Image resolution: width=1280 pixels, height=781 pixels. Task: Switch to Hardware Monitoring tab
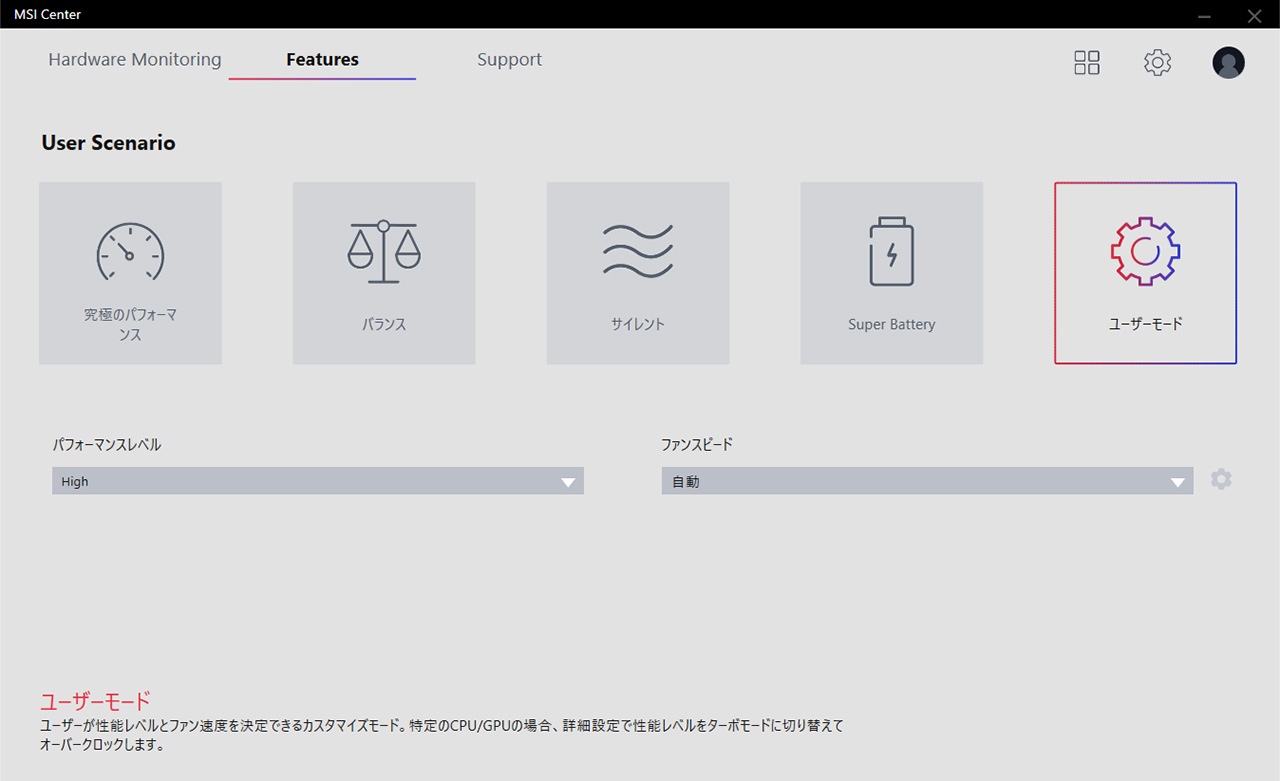click(x=135, y=60)
